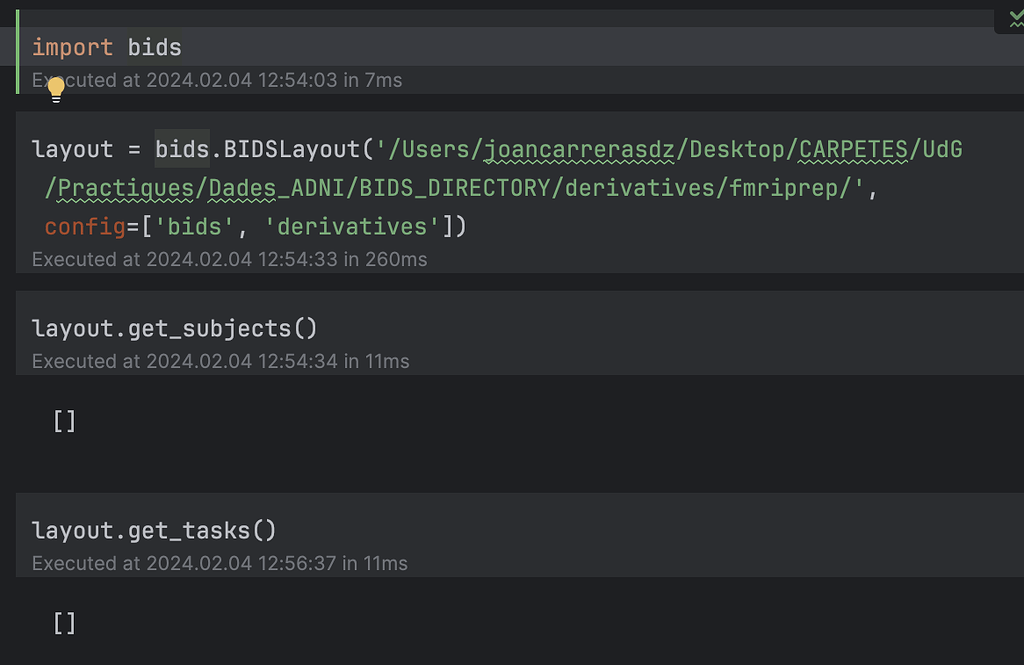Click the lightbulb intention action icon
1024x665 pixels.
[x=55, y=88]
